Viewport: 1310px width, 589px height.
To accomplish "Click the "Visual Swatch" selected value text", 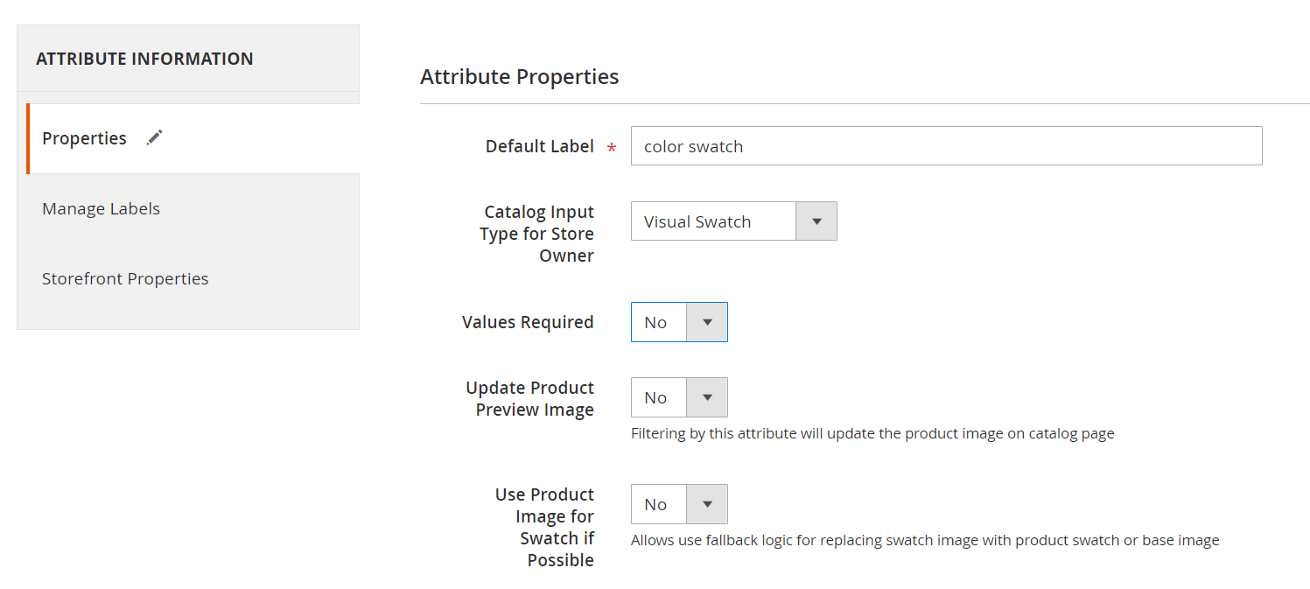I will tap(697, 222).
